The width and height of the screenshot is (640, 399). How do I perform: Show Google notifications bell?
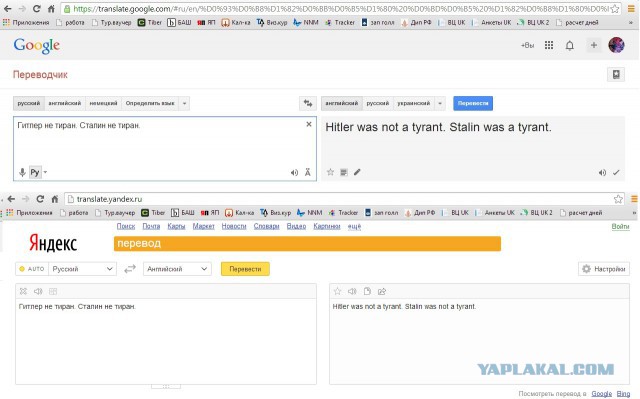[x=570, y=46]
